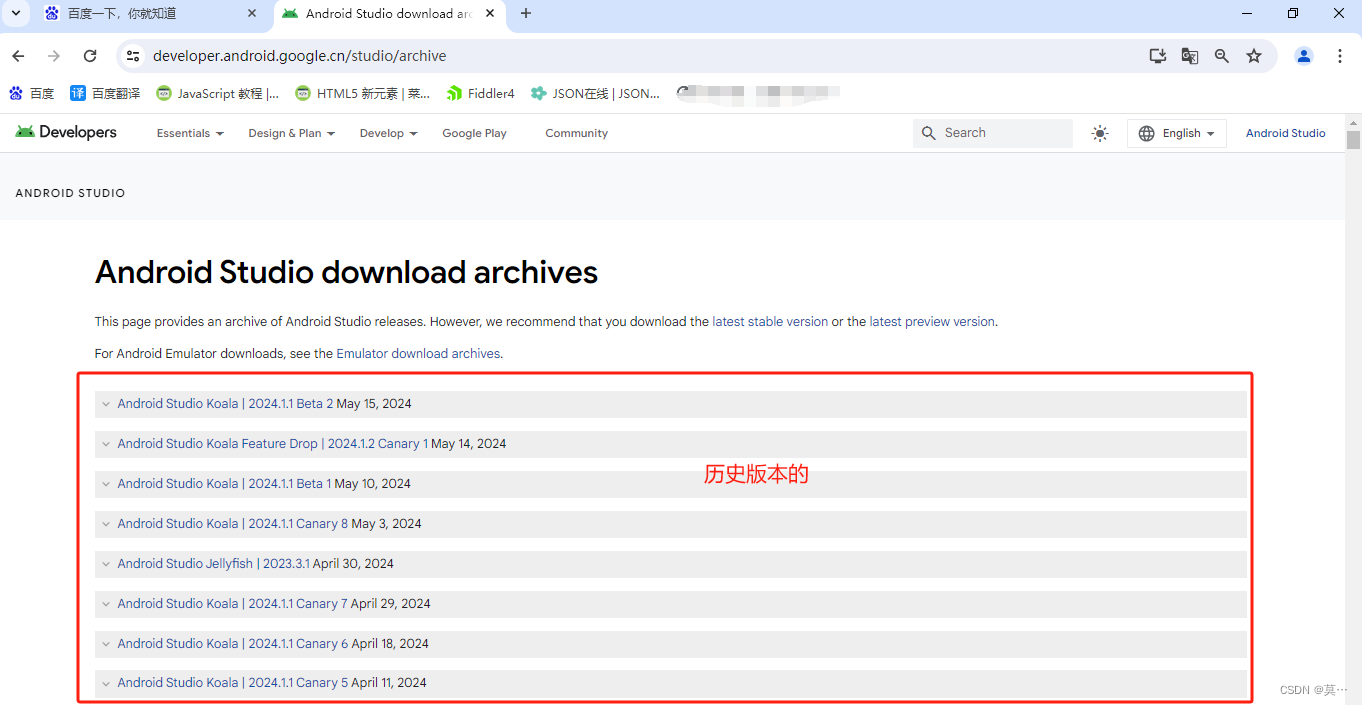Open the Design & Plan dropdown menu
1362x705 pixels.
(292, 133)
